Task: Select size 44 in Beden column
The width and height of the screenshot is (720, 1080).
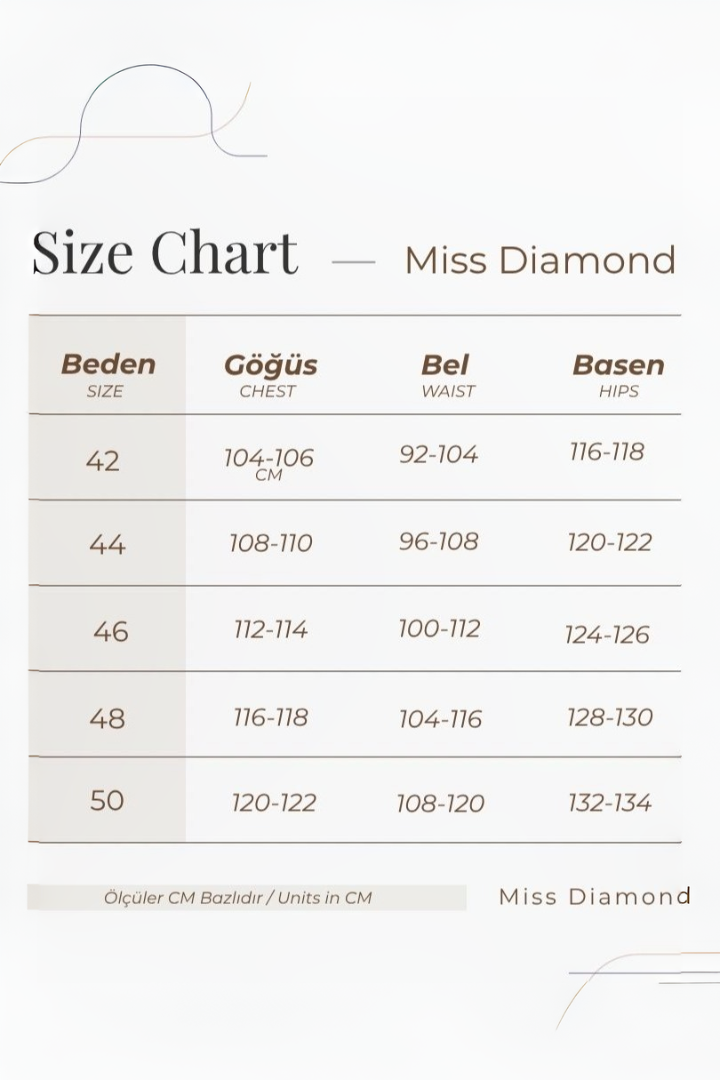Action: (107, 544)
